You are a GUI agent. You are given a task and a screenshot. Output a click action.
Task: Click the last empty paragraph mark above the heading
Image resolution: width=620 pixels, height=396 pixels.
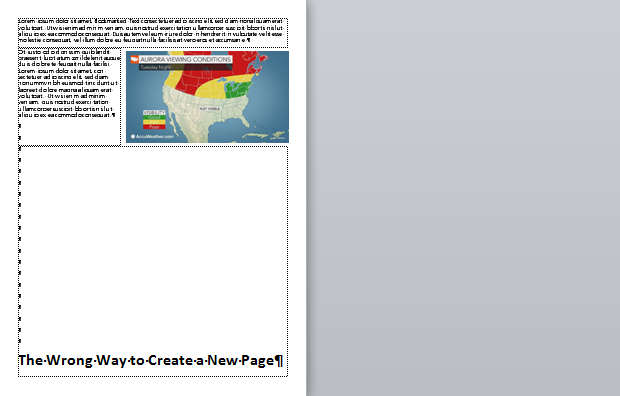(19, 341)
